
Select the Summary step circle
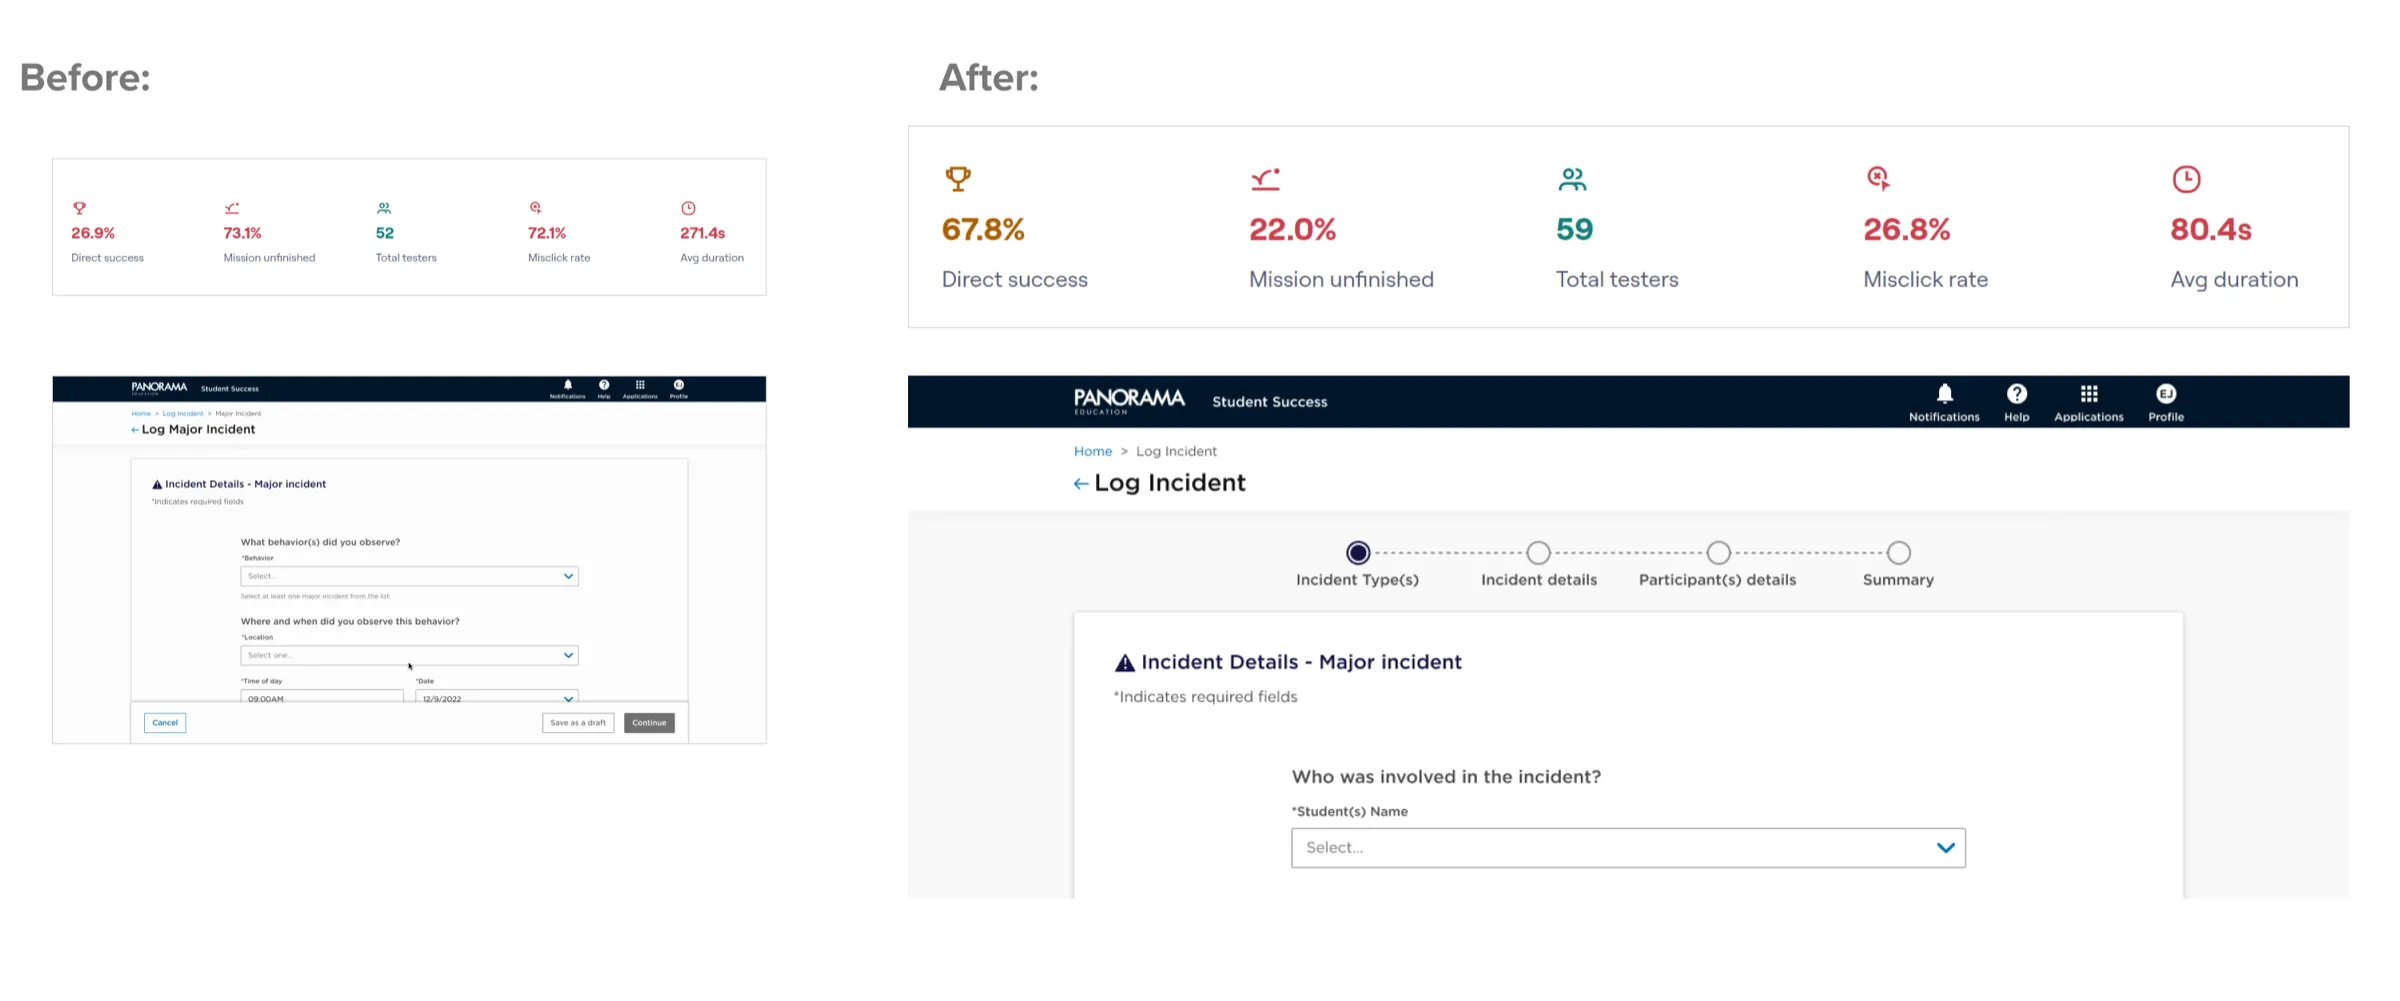[1898, 552]
